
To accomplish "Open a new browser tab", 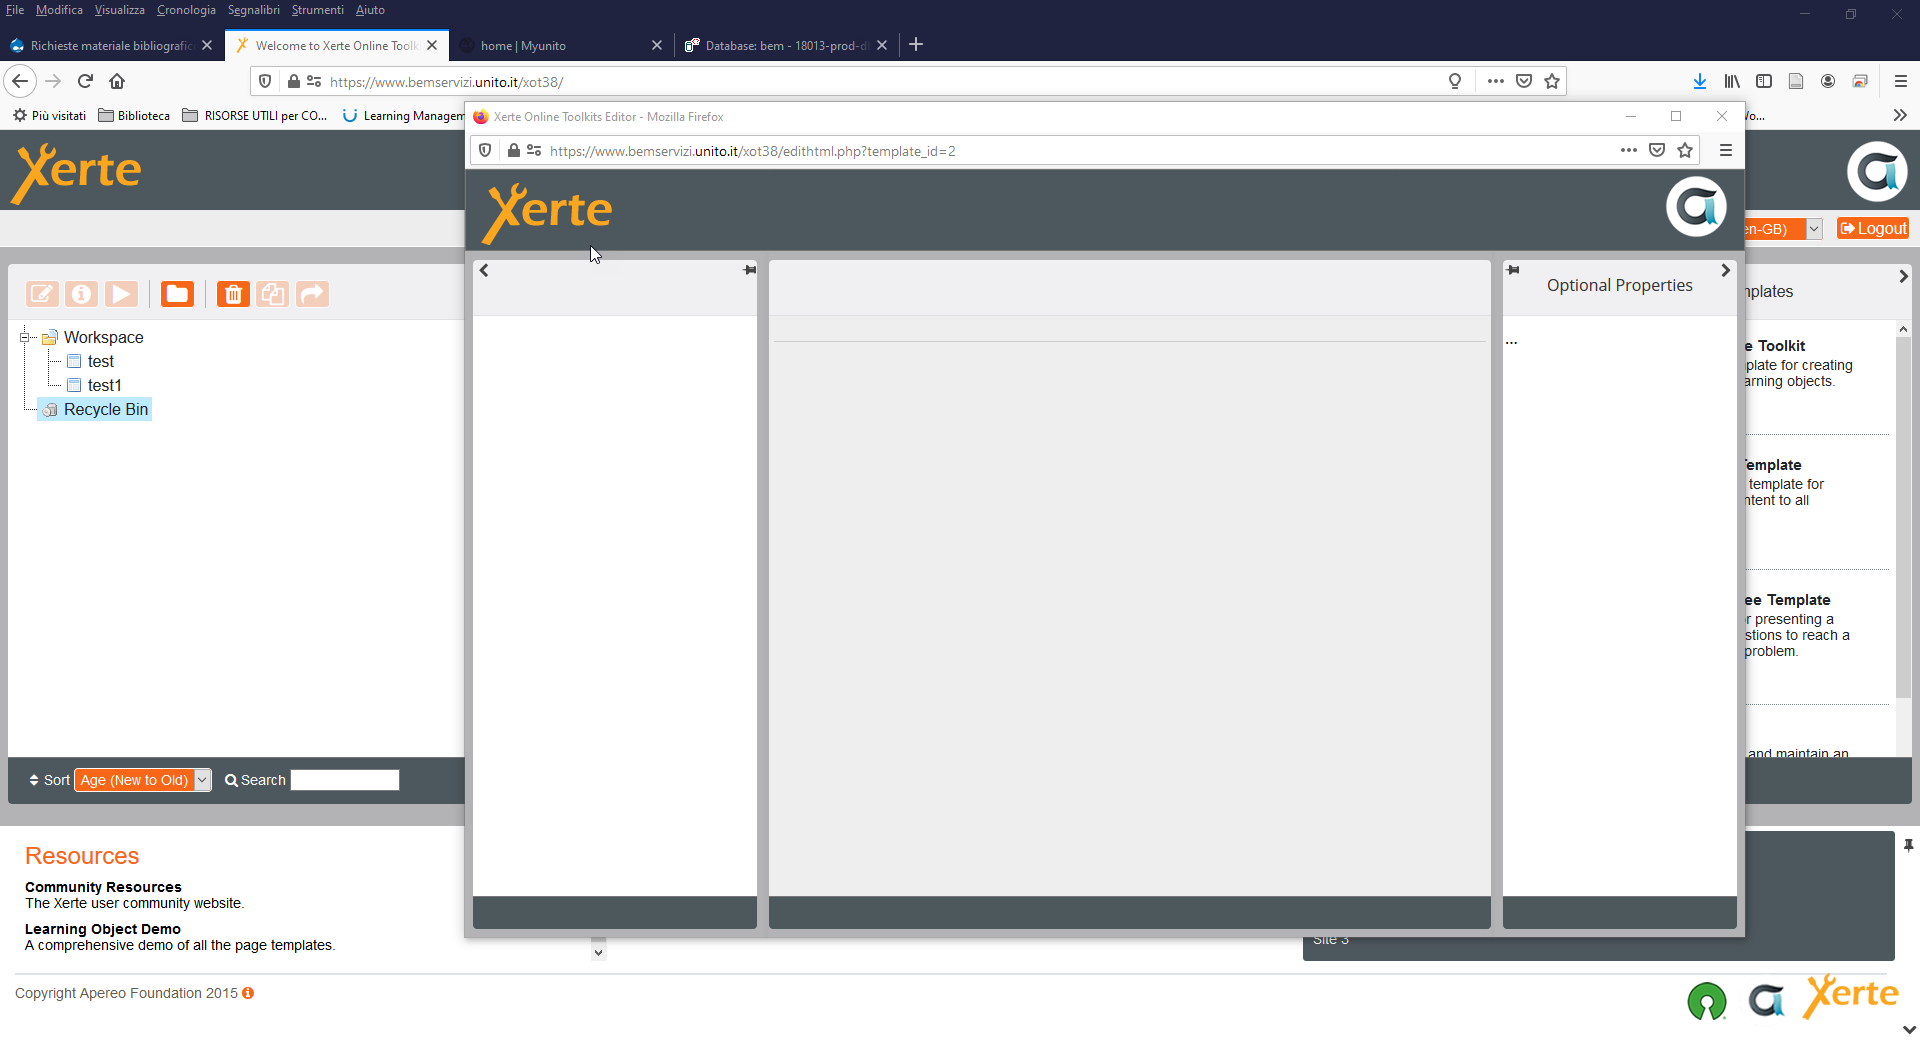I will click(916, 44).
